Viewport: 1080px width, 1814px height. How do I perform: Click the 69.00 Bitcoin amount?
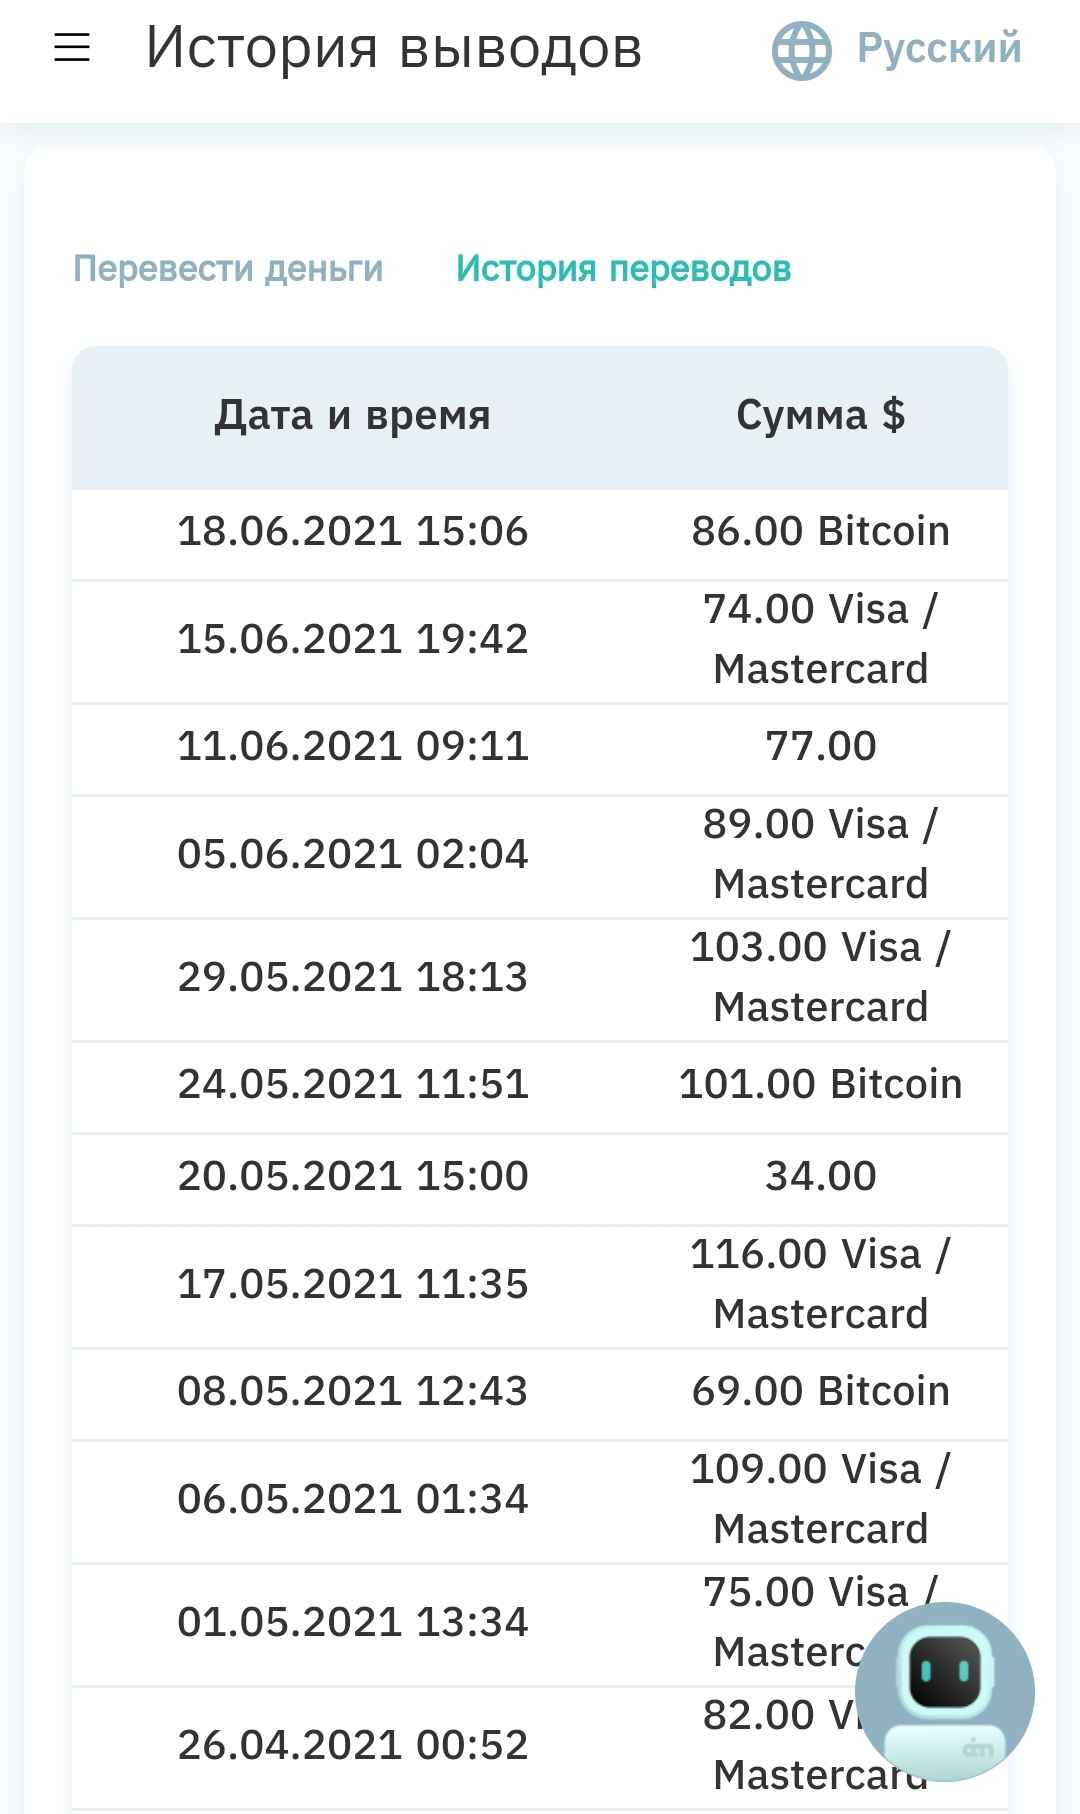click(821, 1392)
